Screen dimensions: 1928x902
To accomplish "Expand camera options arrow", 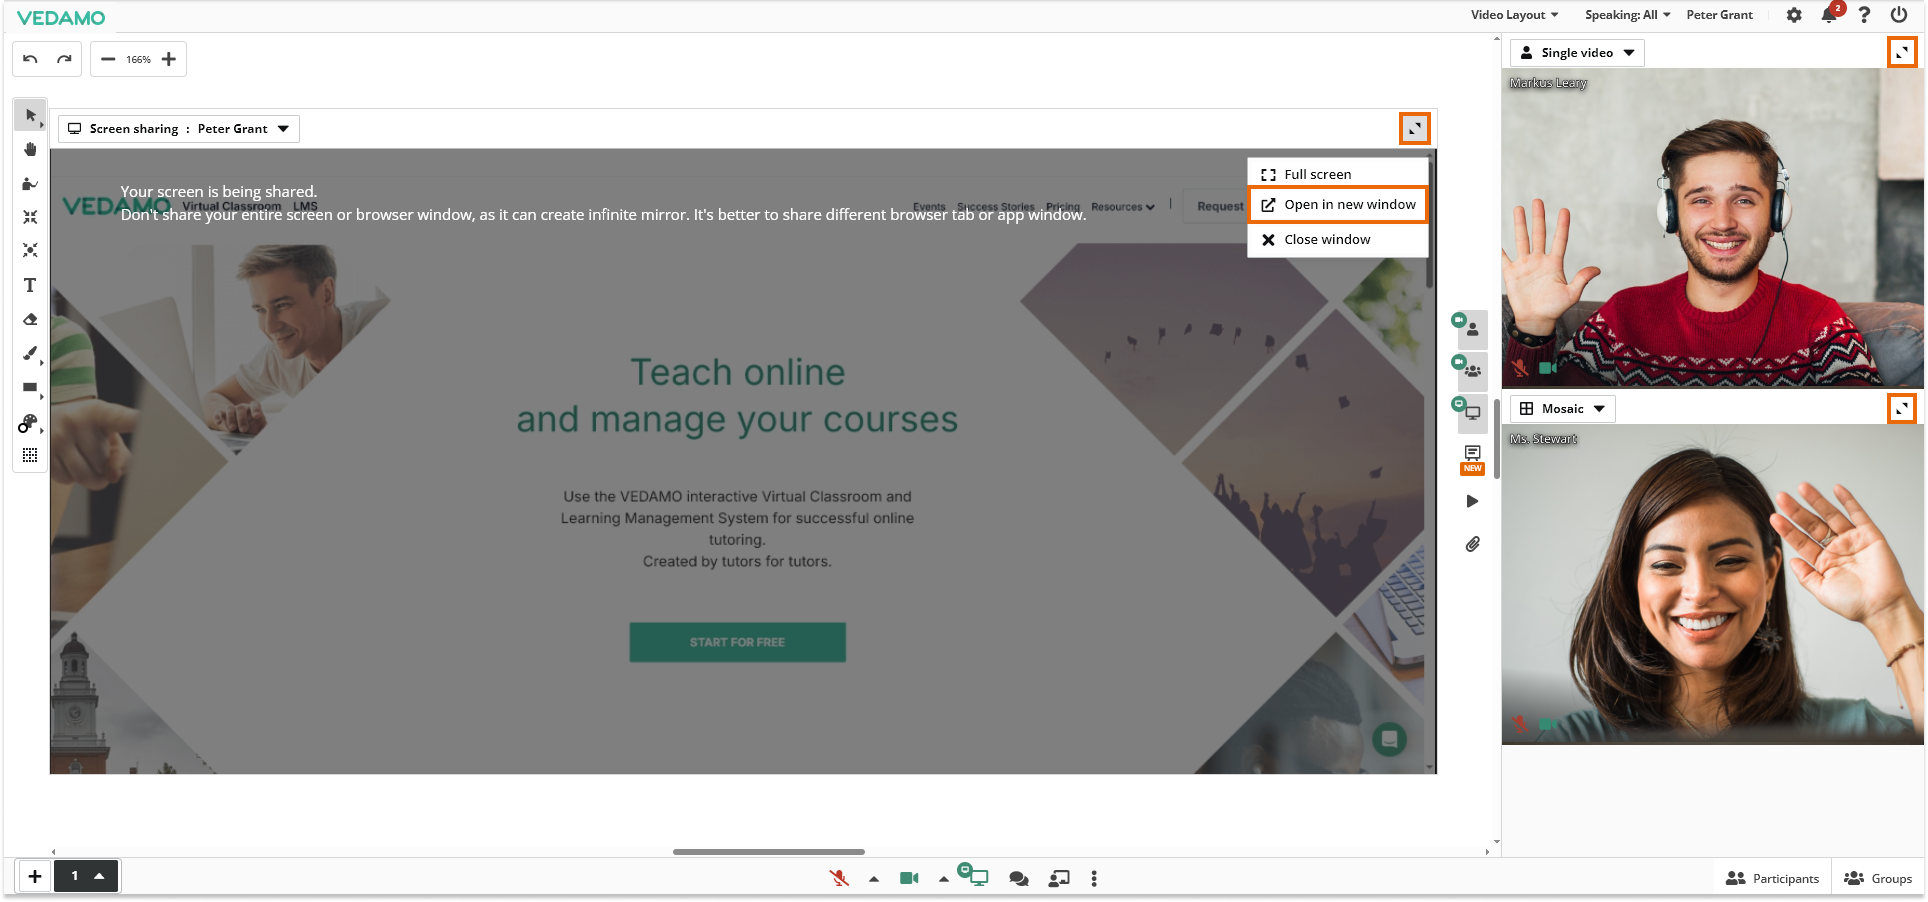I will point(943,880).
